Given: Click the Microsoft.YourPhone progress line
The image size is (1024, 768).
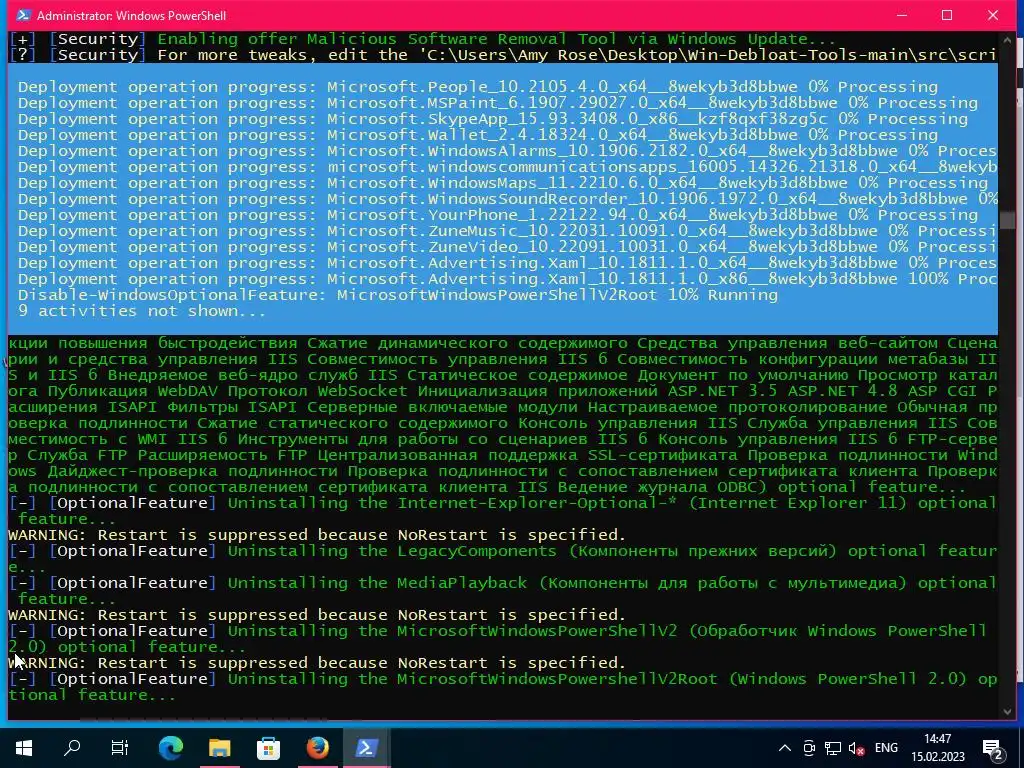Looking at the screenshot, I should (498, 215).
